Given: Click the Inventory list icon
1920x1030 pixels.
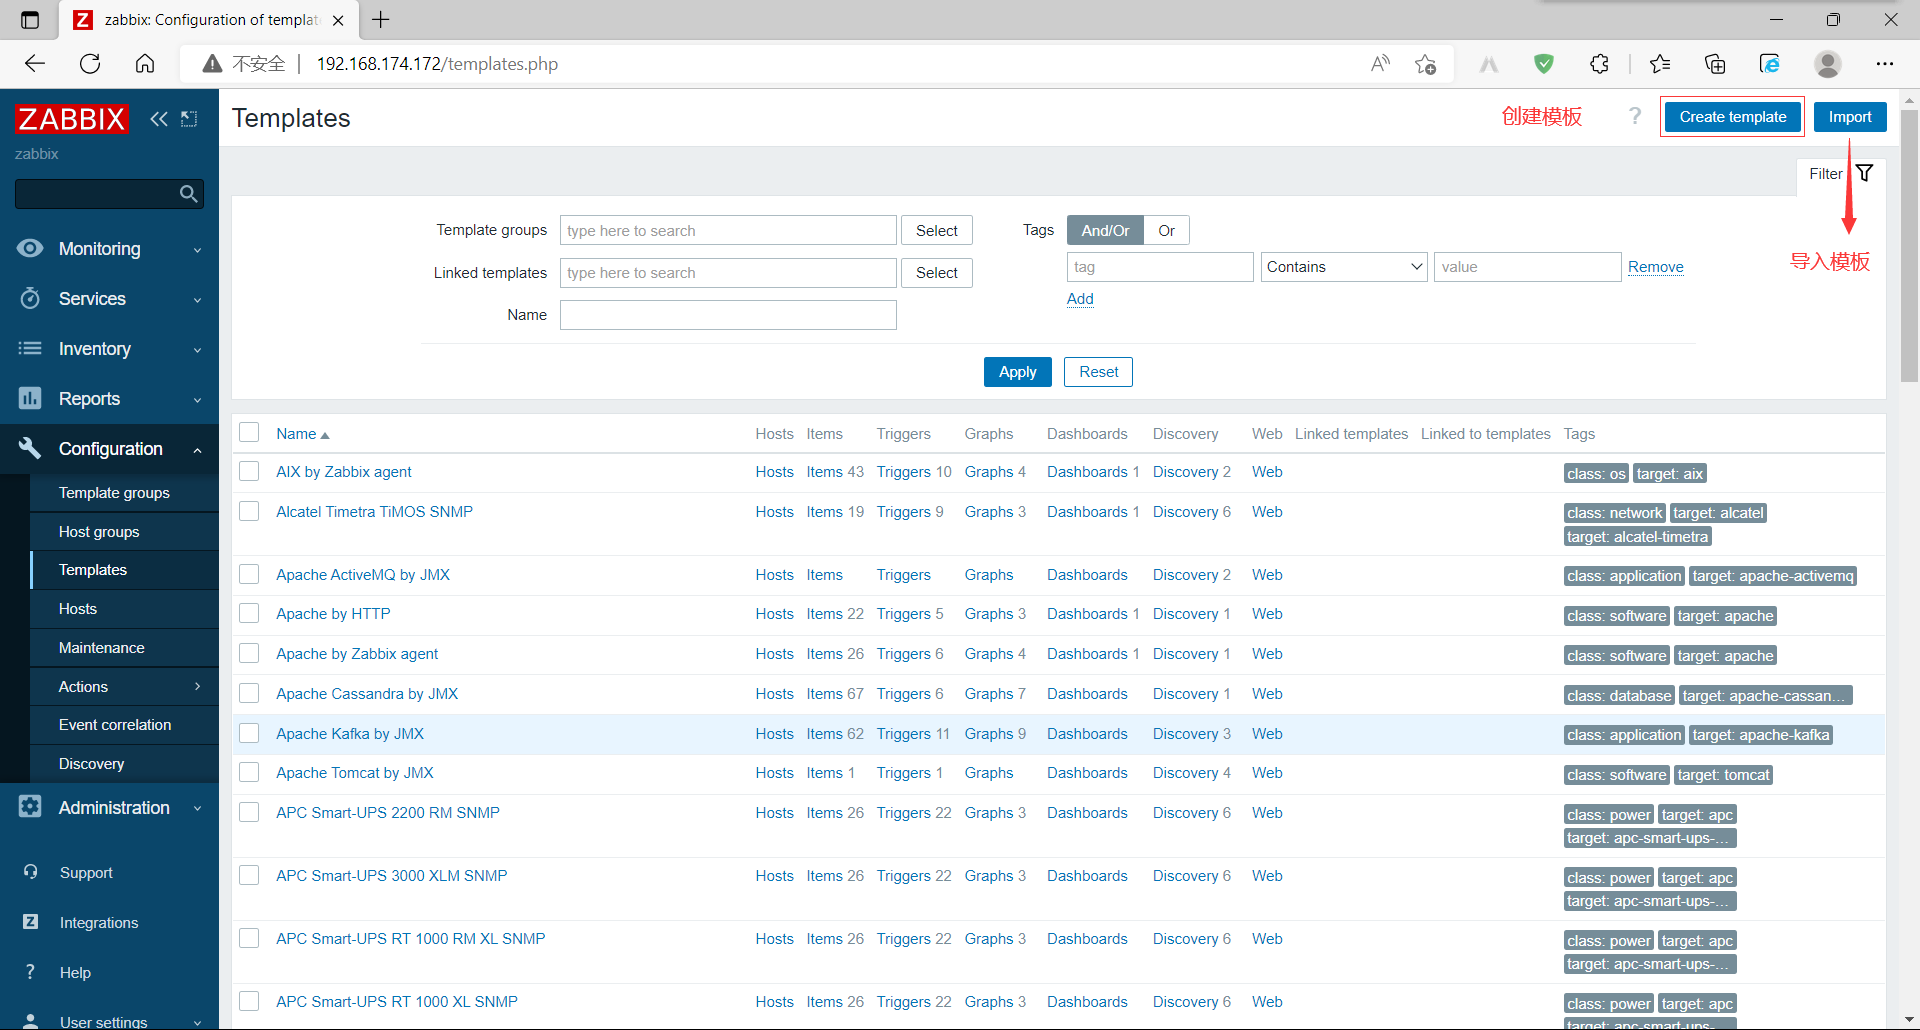Looking at the screenshot, I should [x=30, y=348].
